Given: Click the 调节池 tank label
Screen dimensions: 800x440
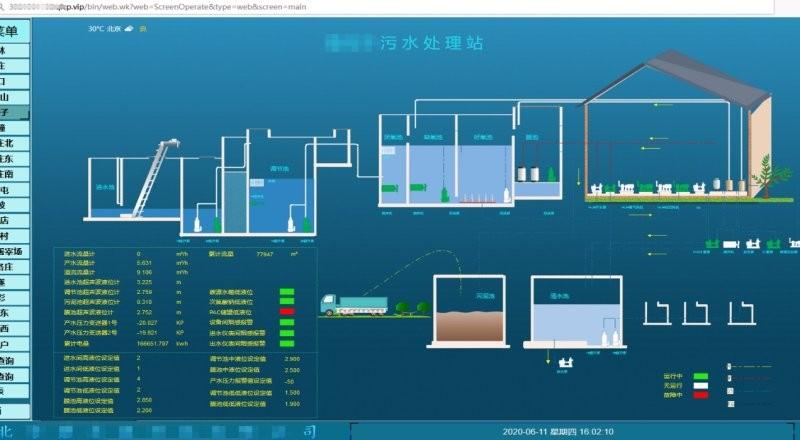Looking at the screenshot, I should click(x=279, y=169).
